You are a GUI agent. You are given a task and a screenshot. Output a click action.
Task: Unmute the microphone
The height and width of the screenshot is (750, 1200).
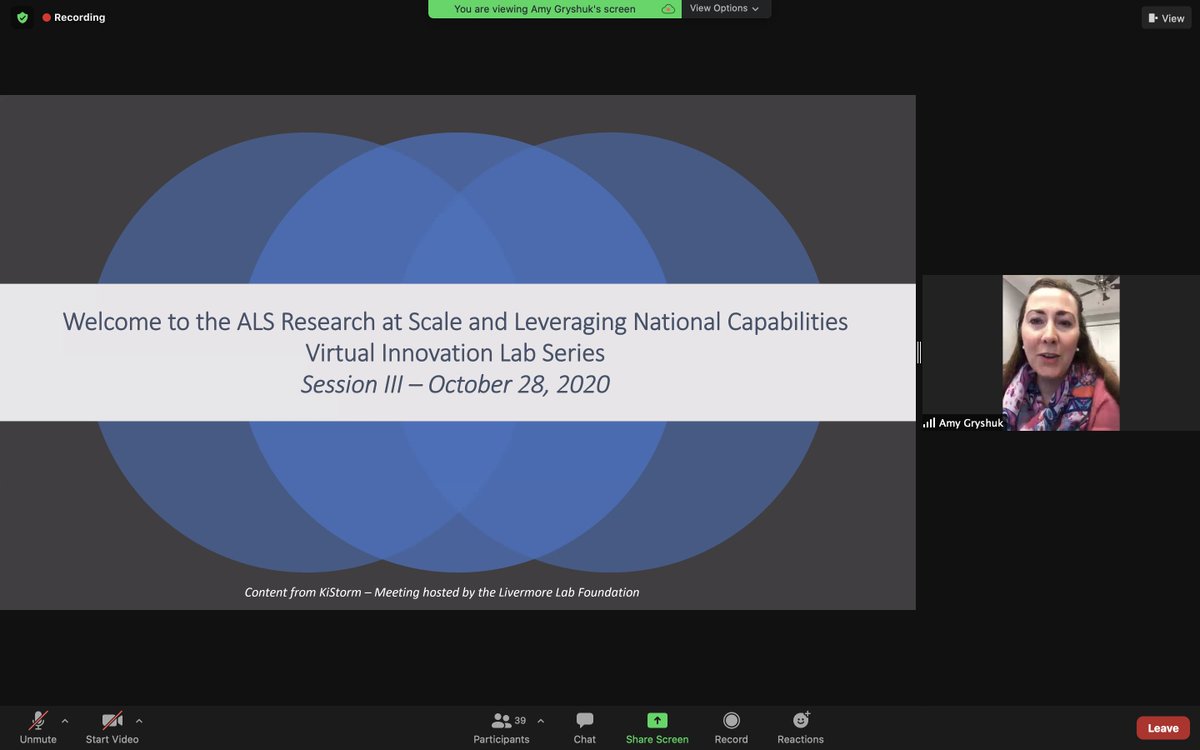[x=38, y=727]
